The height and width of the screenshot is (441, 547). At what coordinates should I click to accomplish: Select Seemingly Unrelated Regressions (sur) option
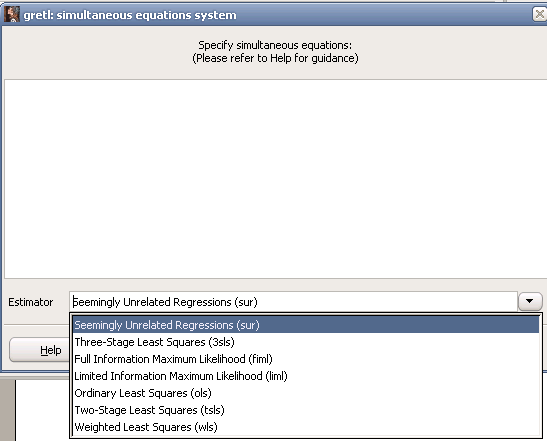click(306, 325)
